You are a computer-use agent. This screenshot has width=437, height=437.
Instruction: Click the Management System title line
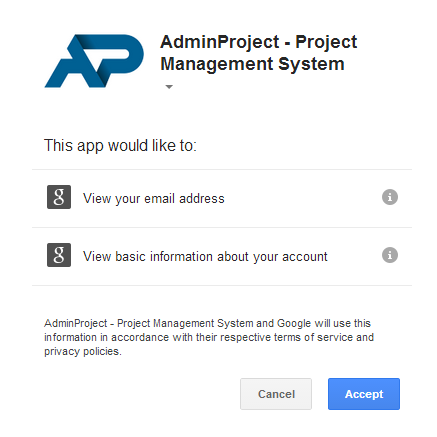[x=252, y=64]
